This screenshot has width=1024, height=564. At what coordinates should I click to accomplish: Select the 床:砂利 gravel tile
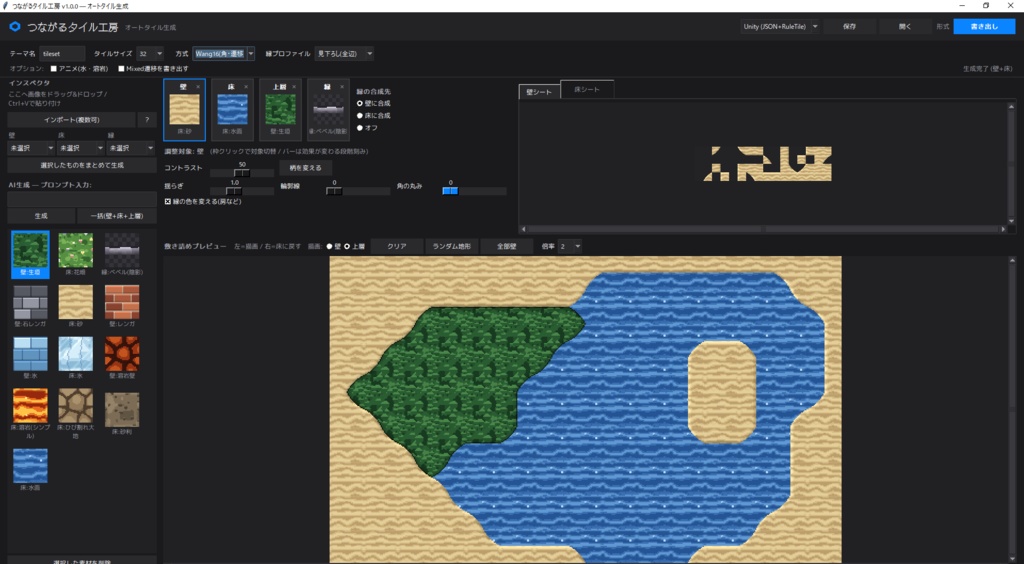point(122,412)
